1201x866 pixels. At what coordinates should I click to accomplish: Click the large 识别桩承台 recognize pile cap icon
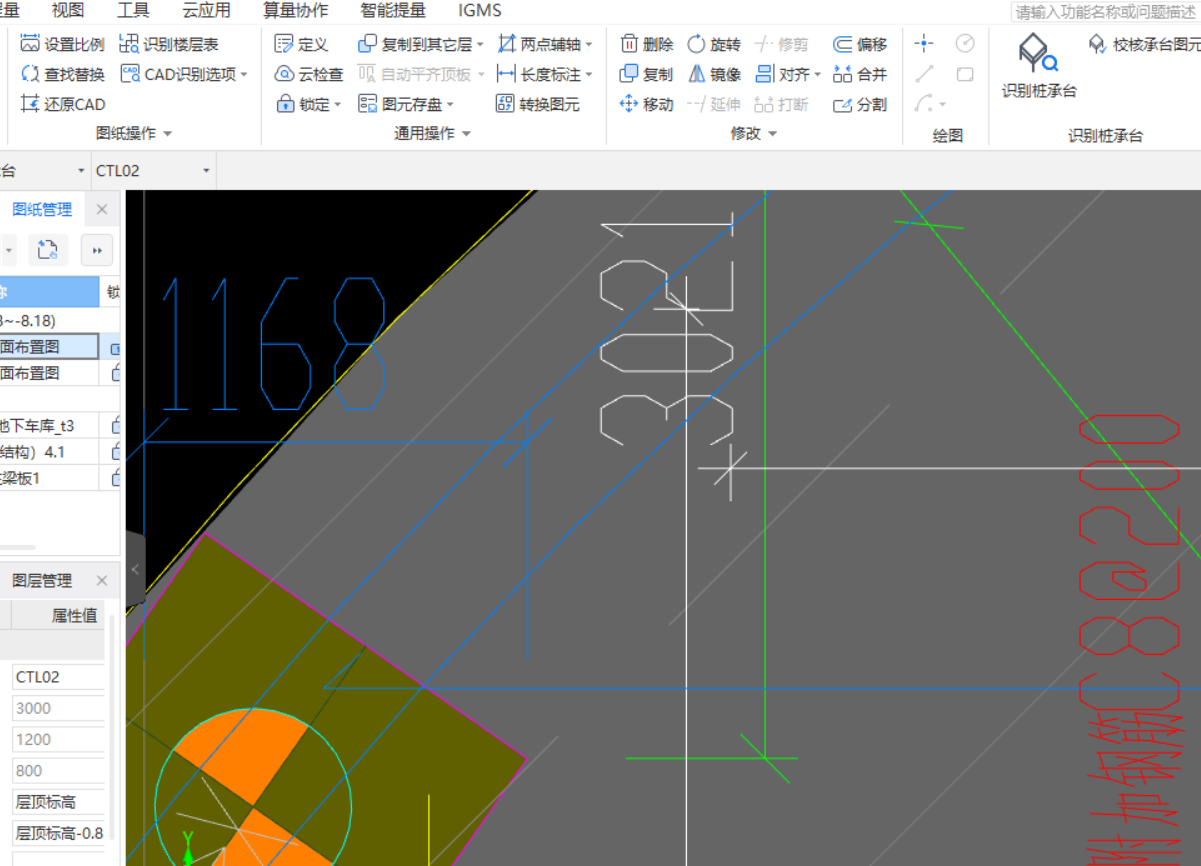pos(1039,65)
